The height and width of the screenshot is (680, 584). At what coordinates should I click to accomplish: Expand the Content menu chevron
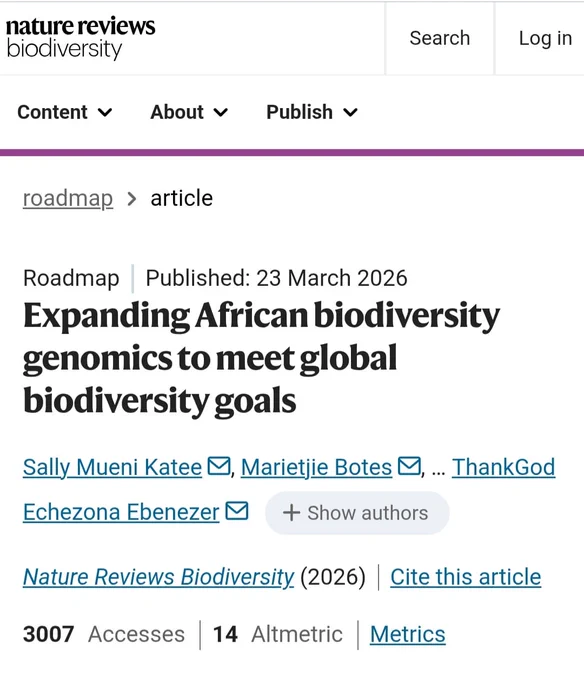105,113
